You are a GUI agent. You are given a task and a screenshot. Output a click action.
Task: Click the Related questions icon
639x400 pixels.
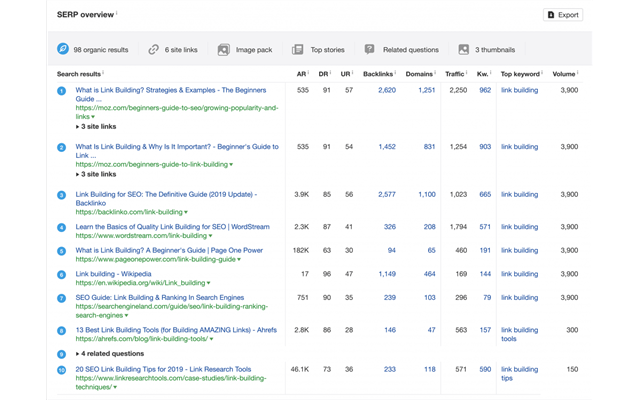click(370, 49)
